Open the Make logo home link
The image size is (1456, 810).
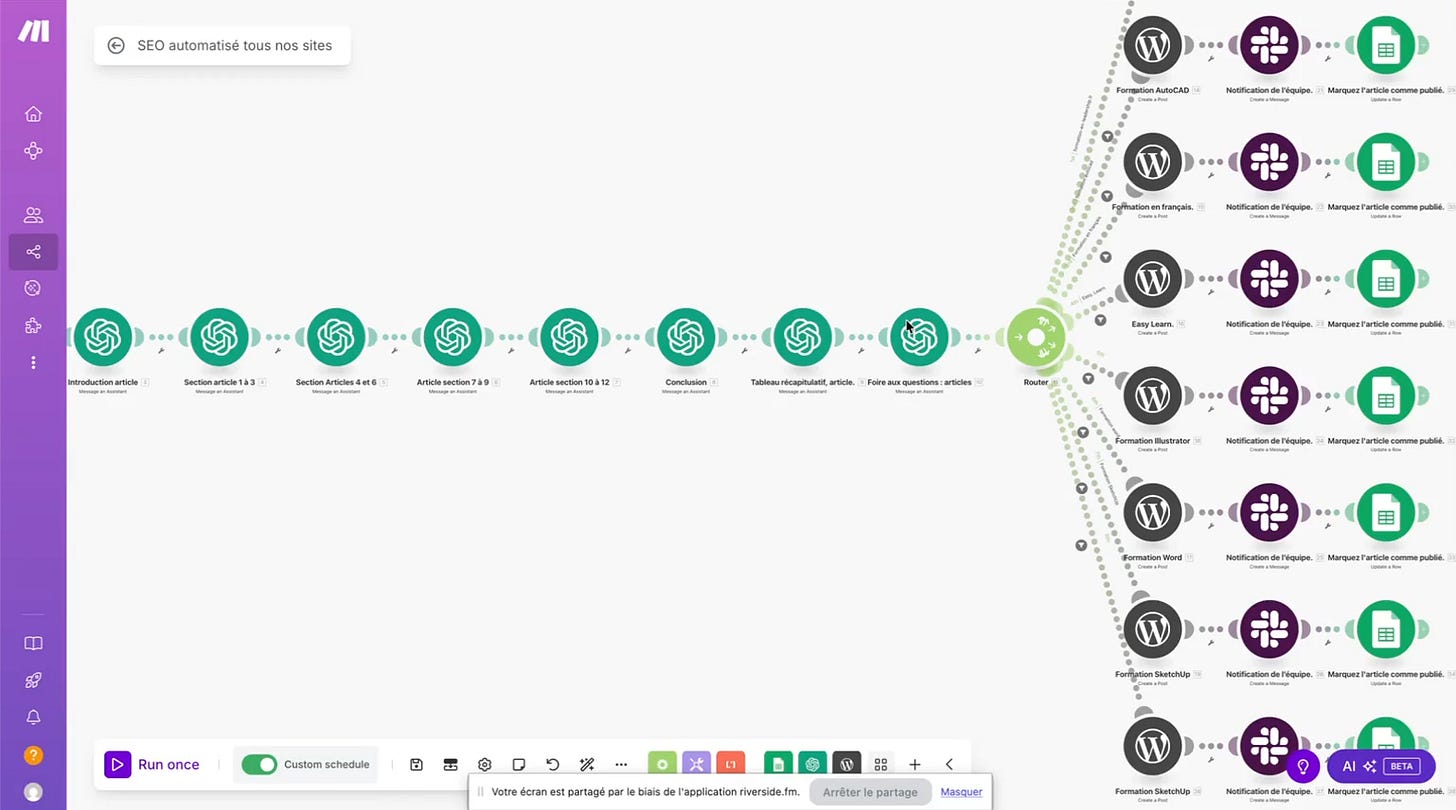33,30
